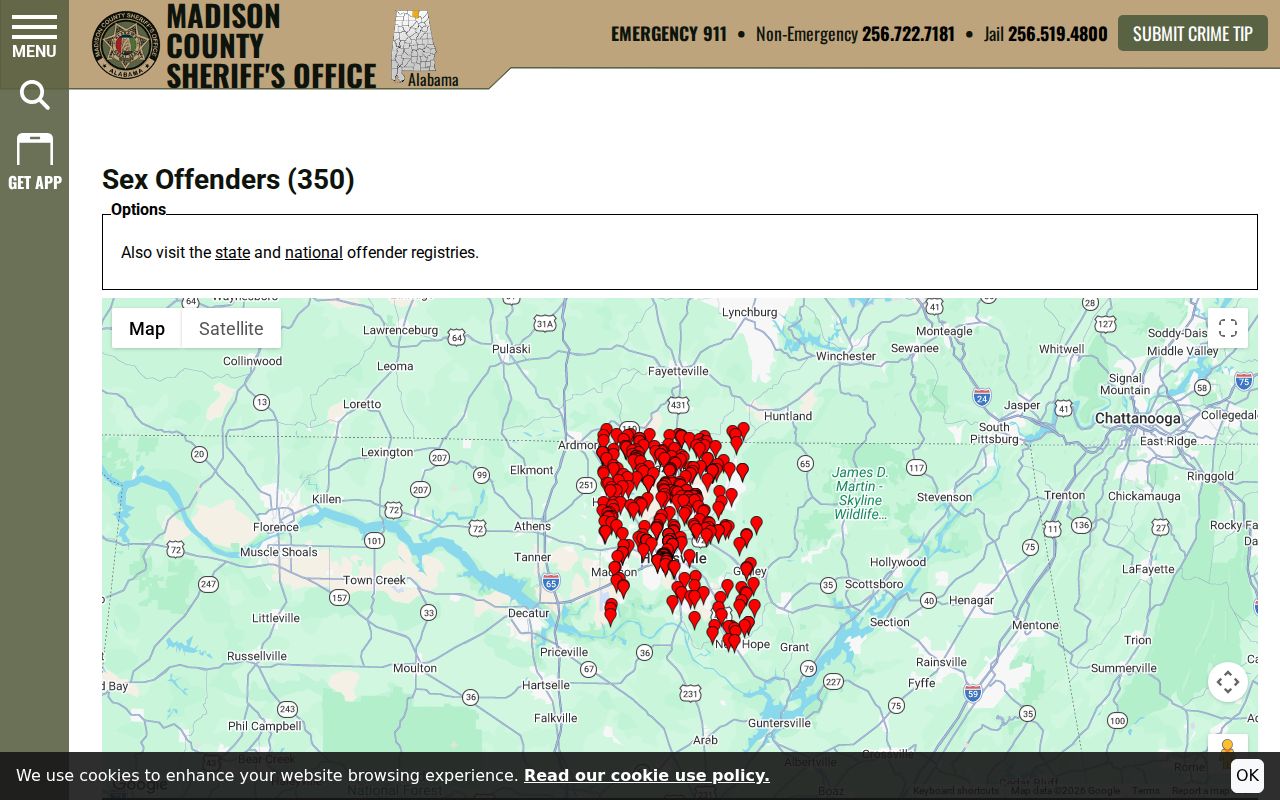Read our cookie use policy link
The height and width of the screenshot is (800, 1280).
[x=647, y=775]
